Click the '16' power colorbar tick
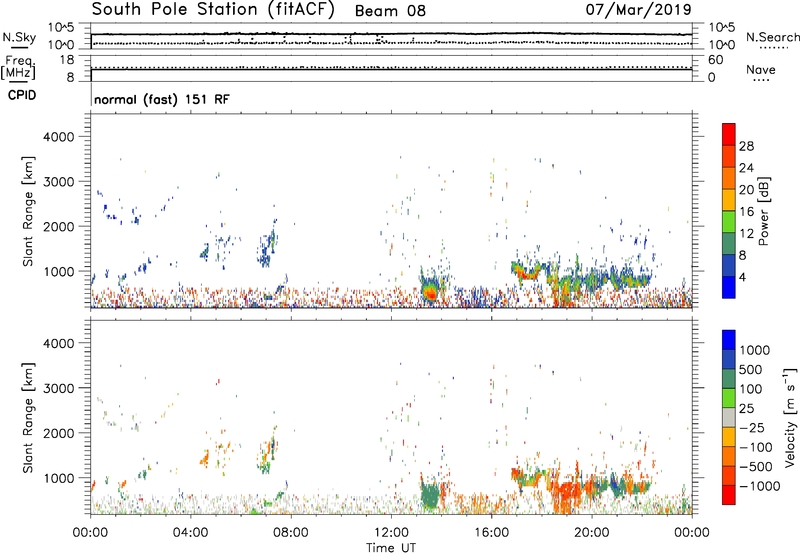The height and width of the screenshot is (554, 800). (746, 212)
